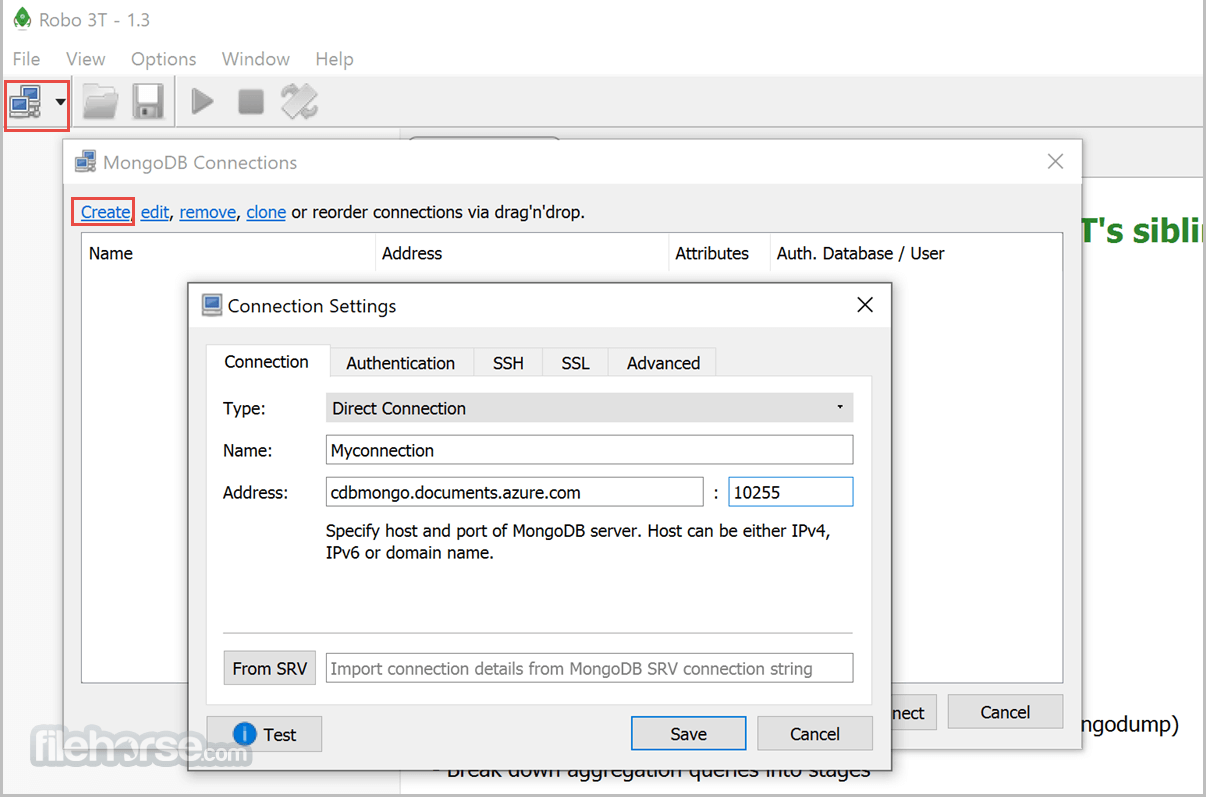Close the Connection Settings dialog
This screenshot has width=1206, height=797.
[865, 305]
